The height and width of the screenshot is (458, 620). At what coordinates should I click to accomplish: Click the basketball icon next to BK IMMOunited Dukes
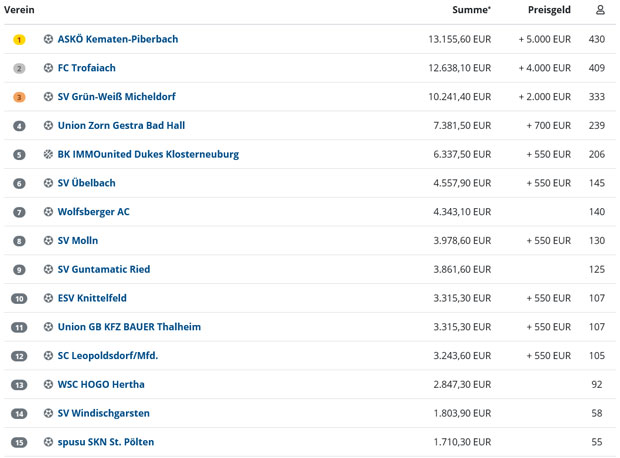48,154
